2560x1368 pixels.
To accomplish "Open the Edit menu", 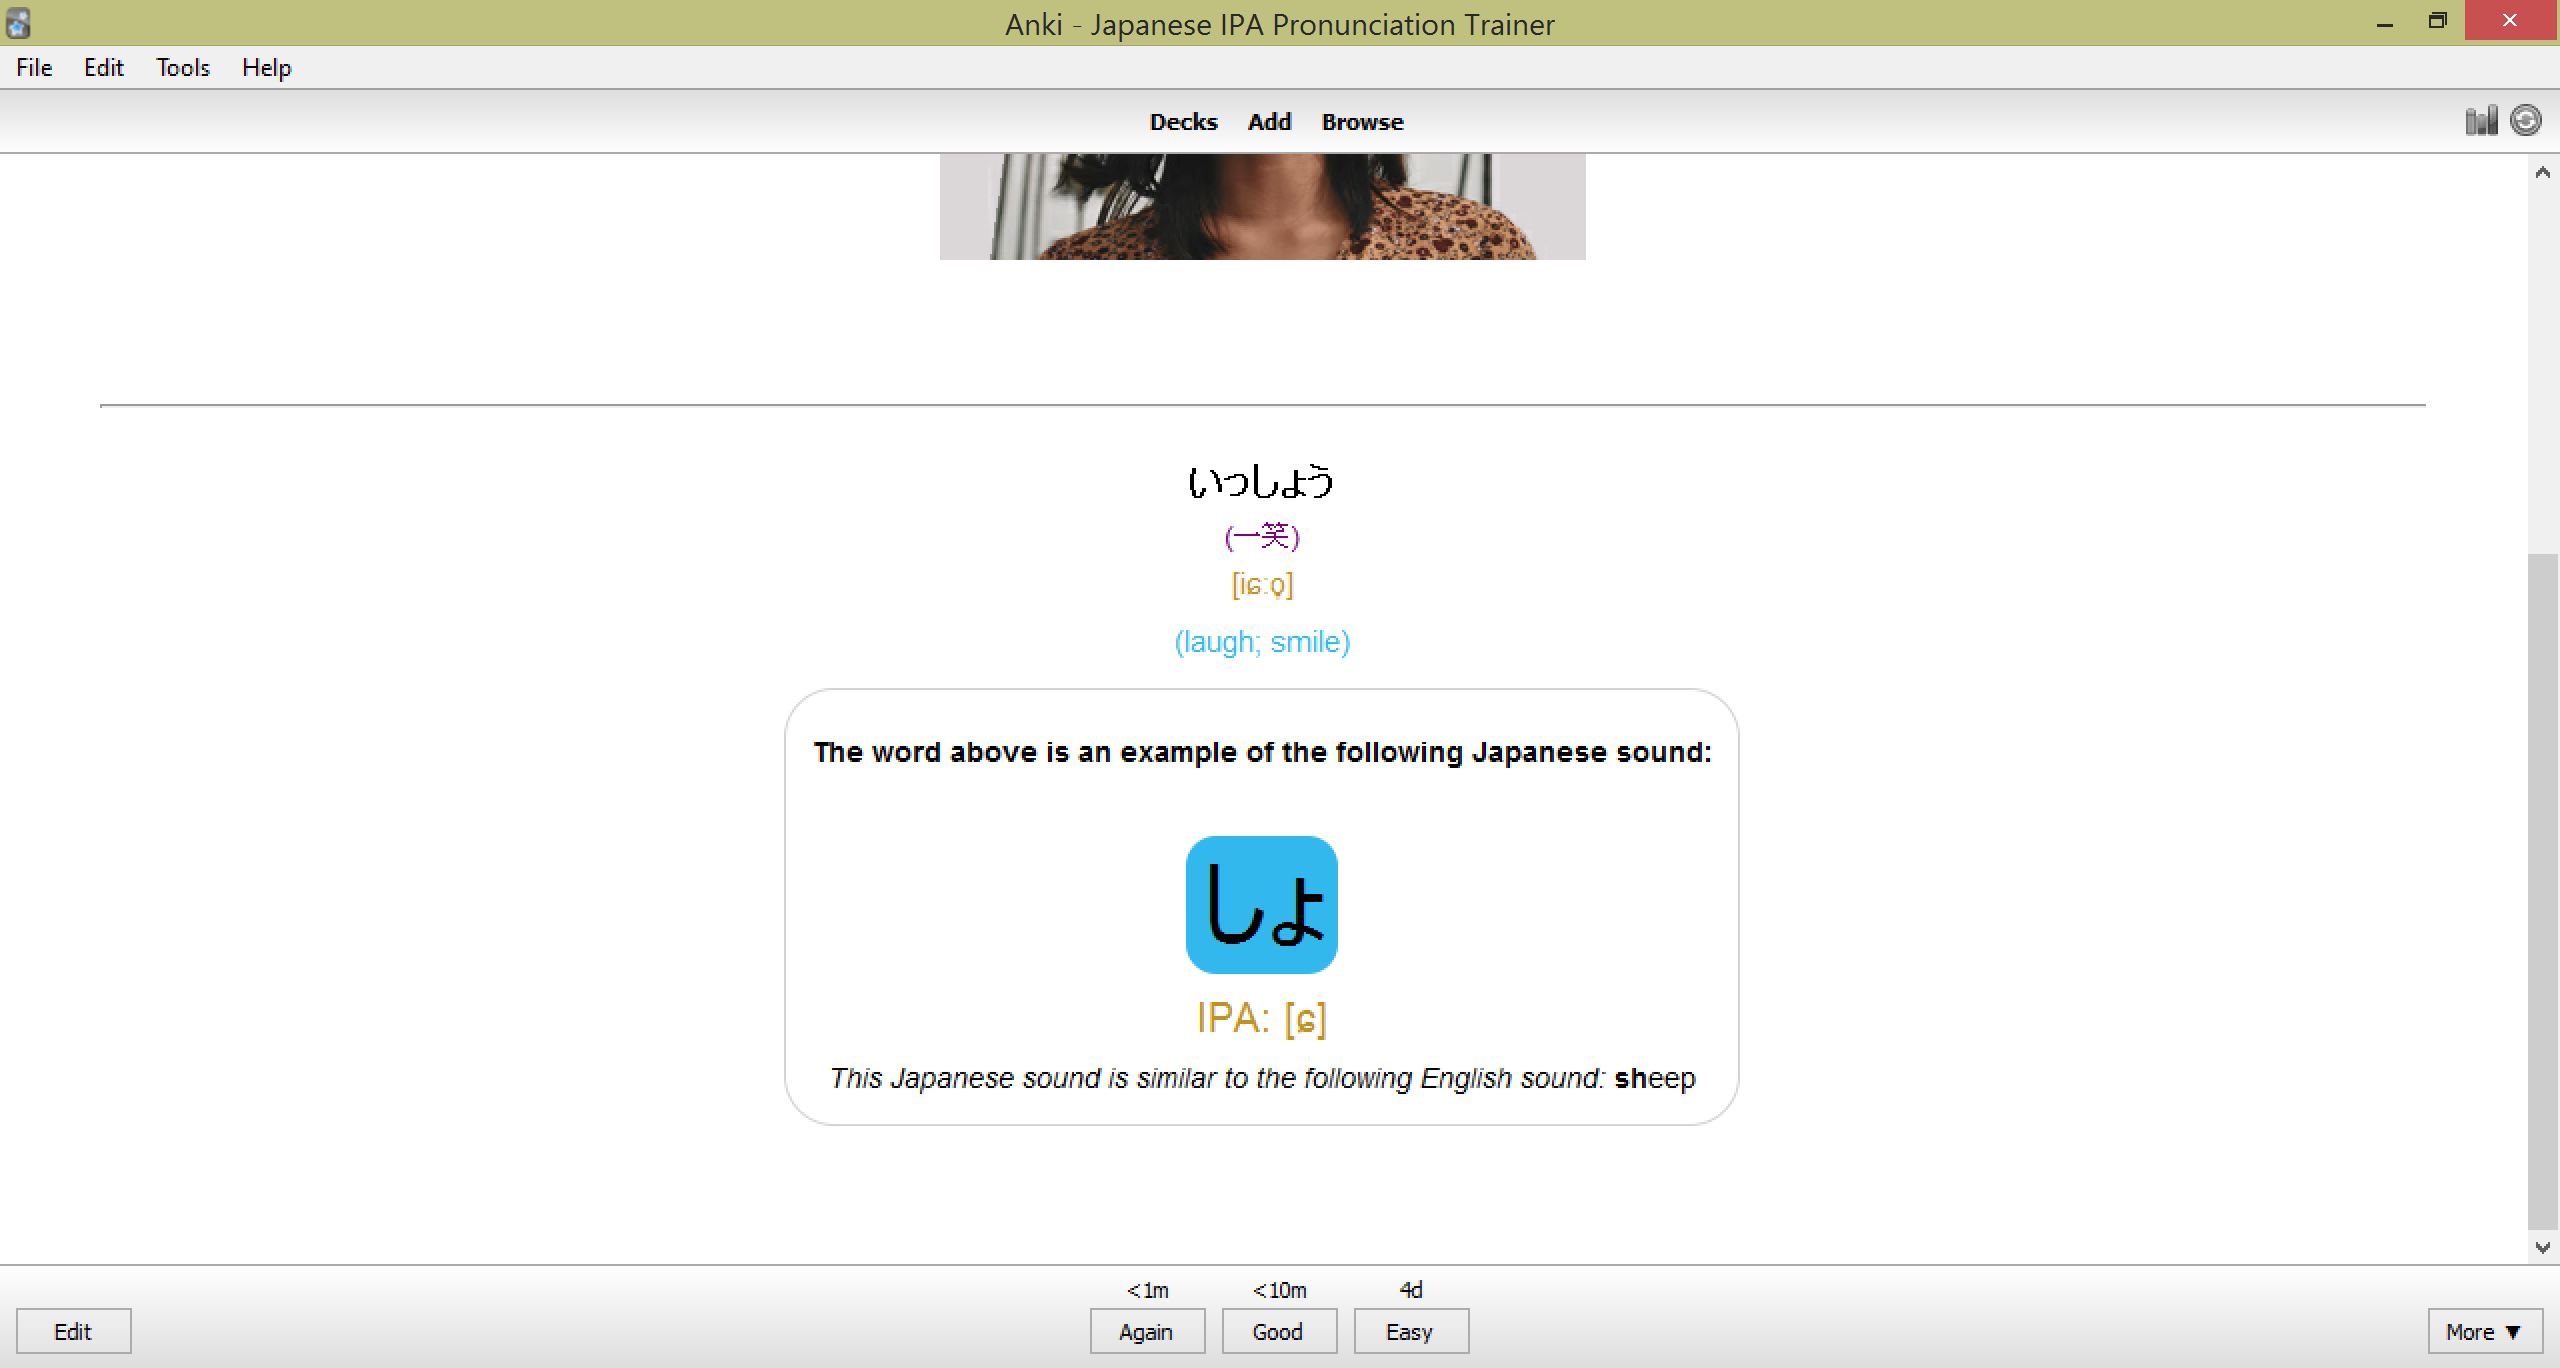I will pos(103,68).
